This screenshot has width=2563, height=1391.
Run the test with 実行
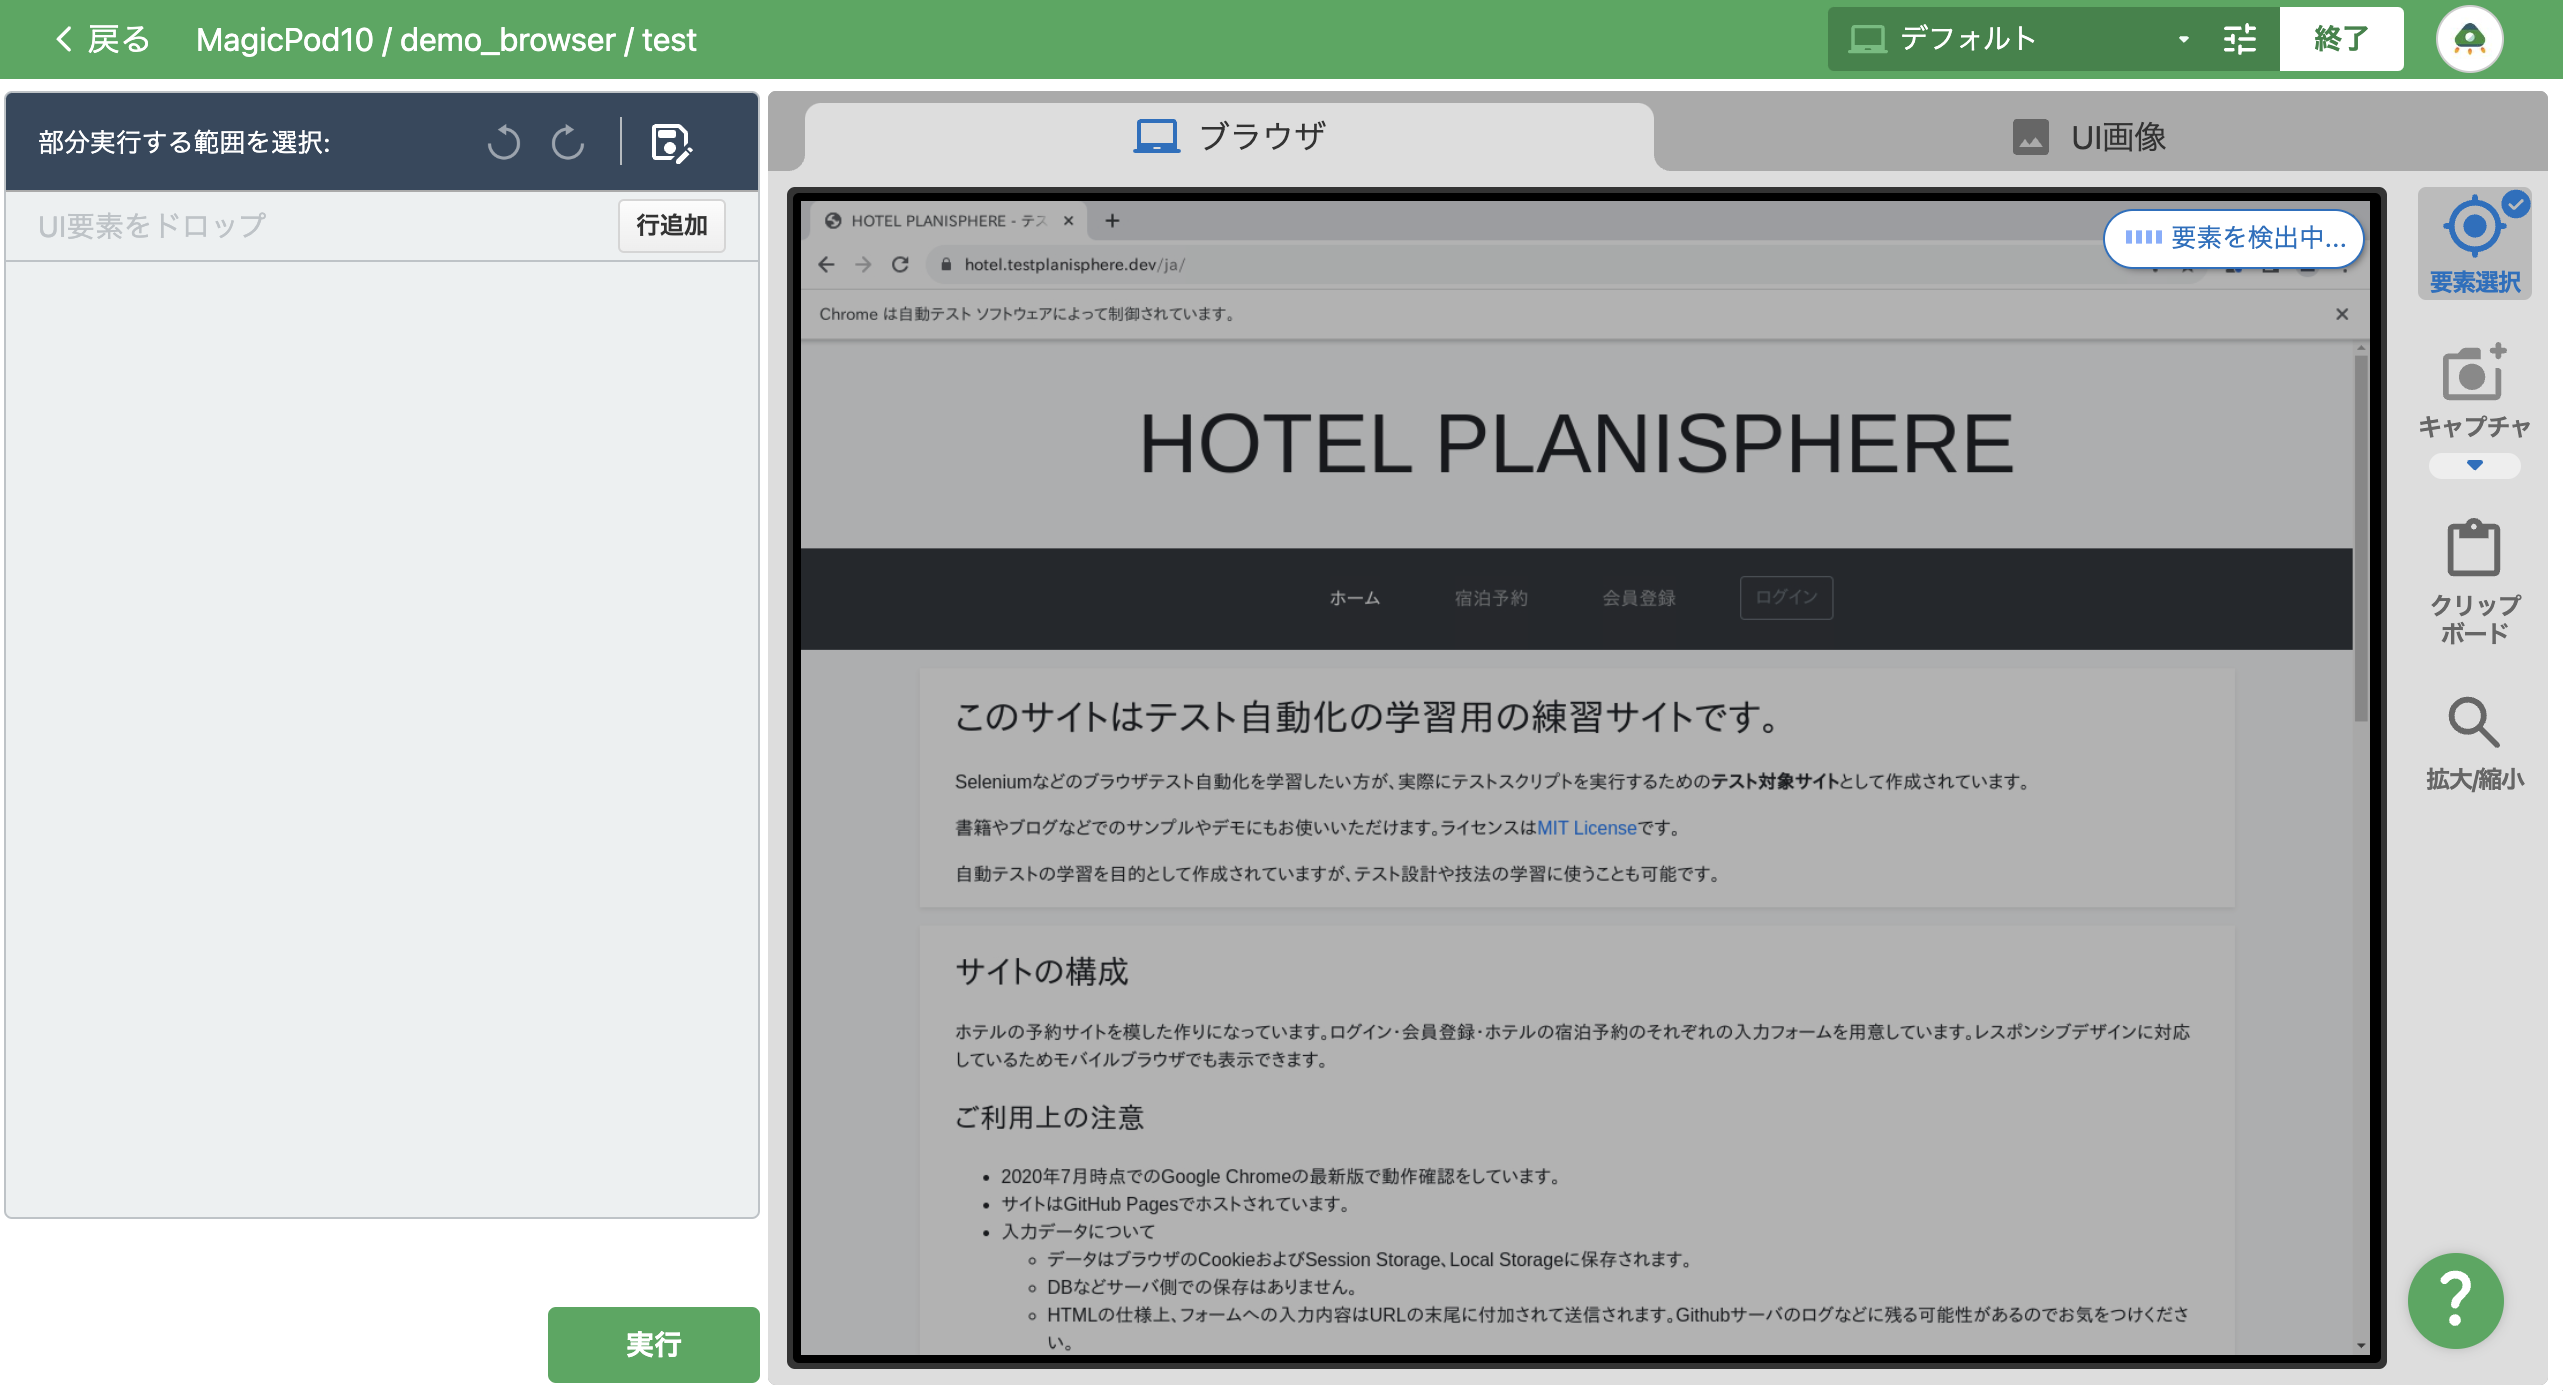click(653, 1344)
